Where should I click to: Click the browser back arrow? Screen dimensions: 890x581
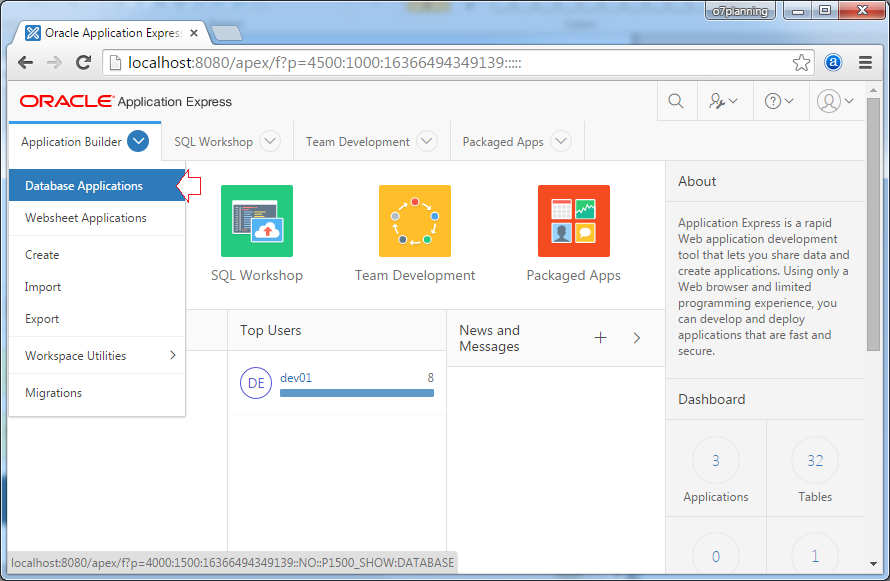coord(26,62)
